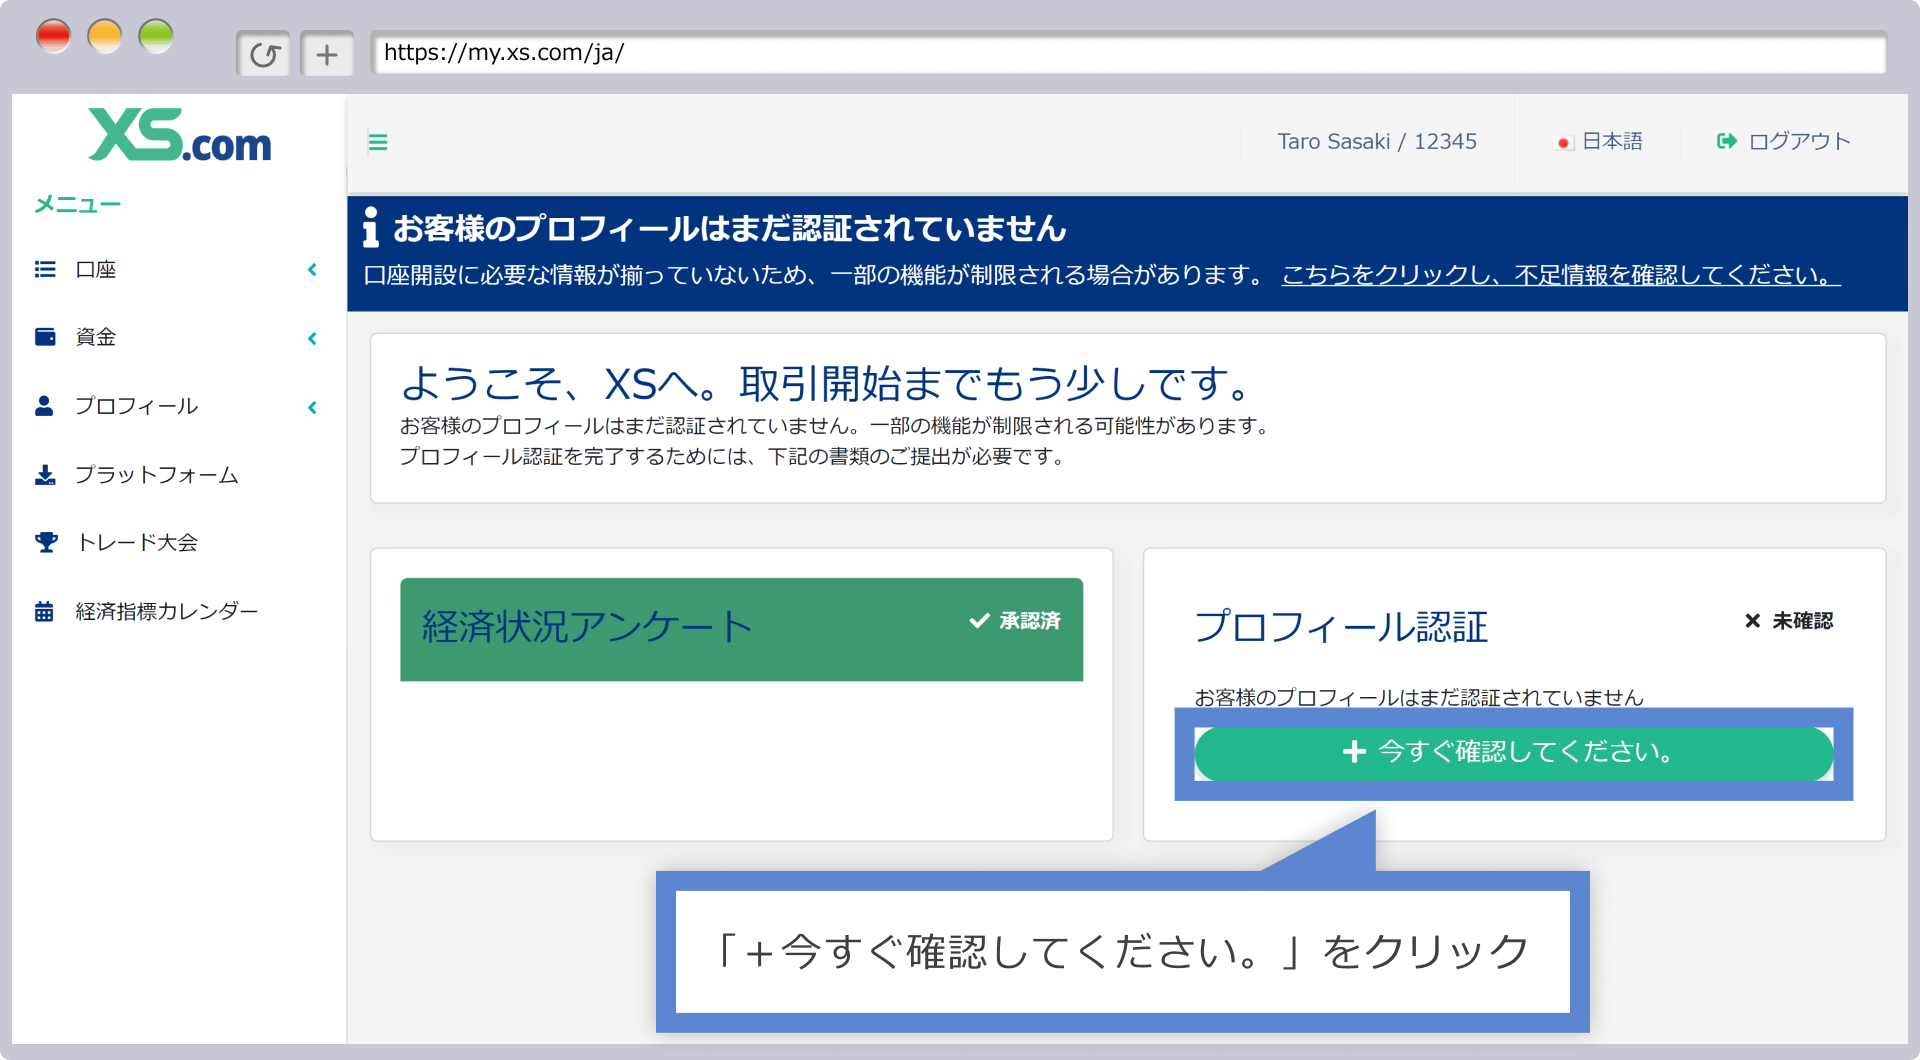Expand the プロフィール menu chevron
The height and width of the screenshot is (1060, 1920).
point(312,407)
